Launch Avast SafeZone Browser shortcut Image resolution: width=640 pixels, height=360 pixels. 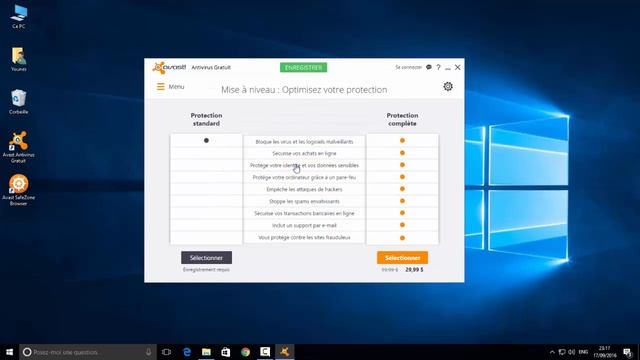[18, 190]
